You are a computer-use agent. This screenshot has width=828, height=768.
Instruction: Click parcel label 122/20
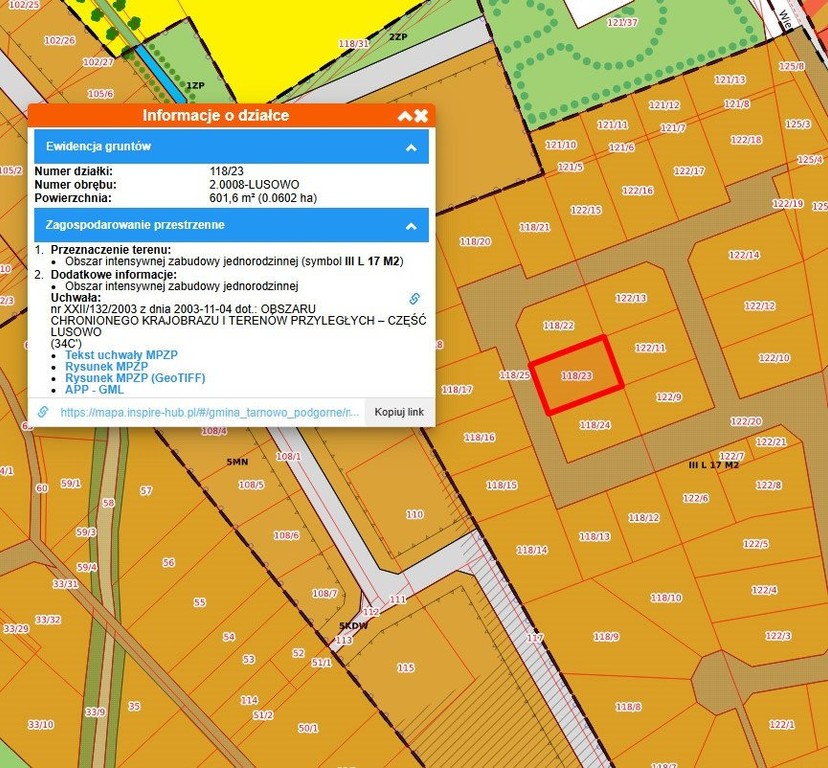(746, 421)
